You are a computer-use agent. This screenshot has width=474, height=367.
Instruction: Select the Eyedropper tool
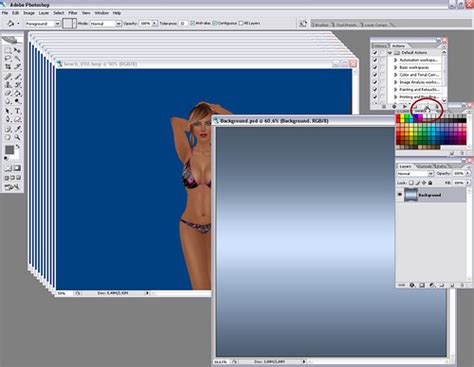pos(17,129)
